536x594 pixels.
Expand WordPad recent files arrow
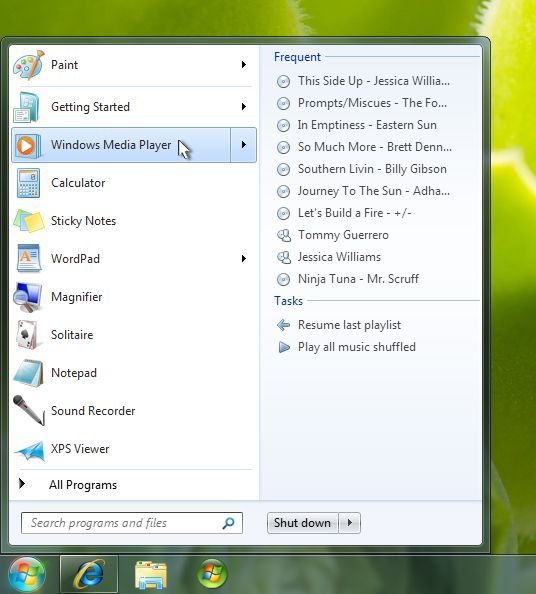244,258
